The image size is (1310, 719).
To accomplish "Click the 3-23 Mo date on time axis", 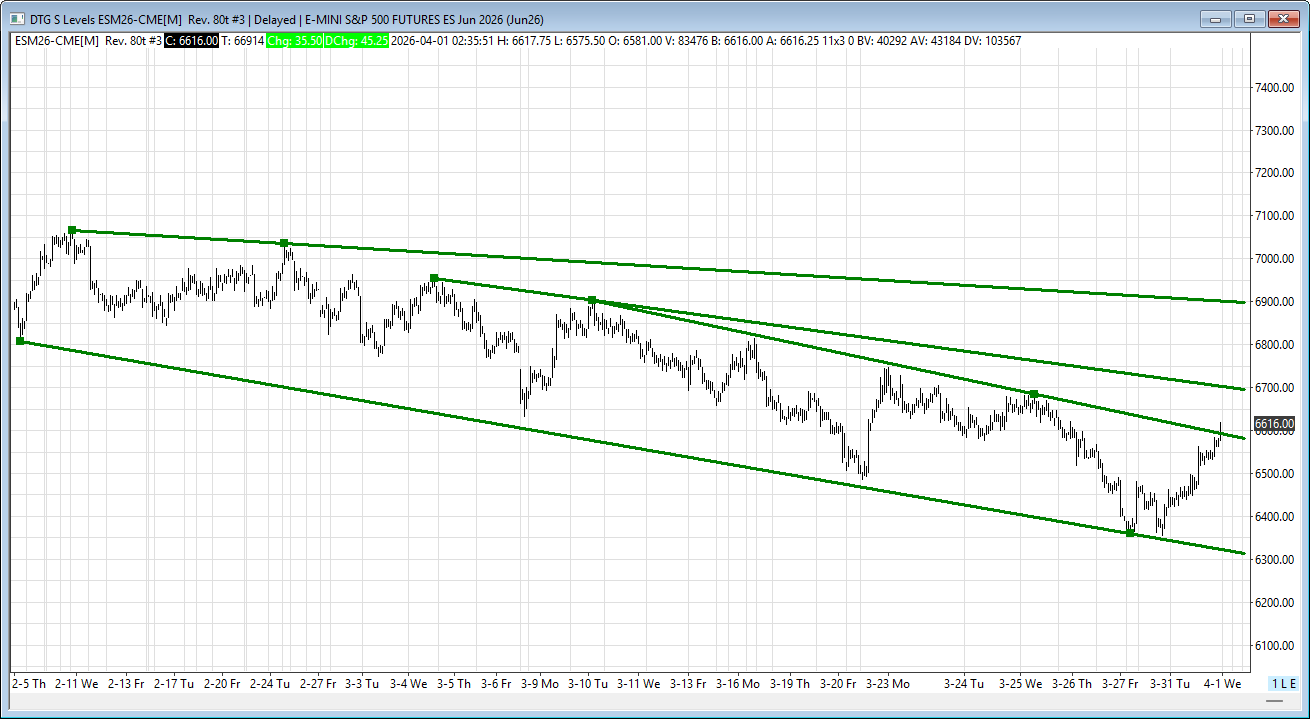I will point(887,684).
